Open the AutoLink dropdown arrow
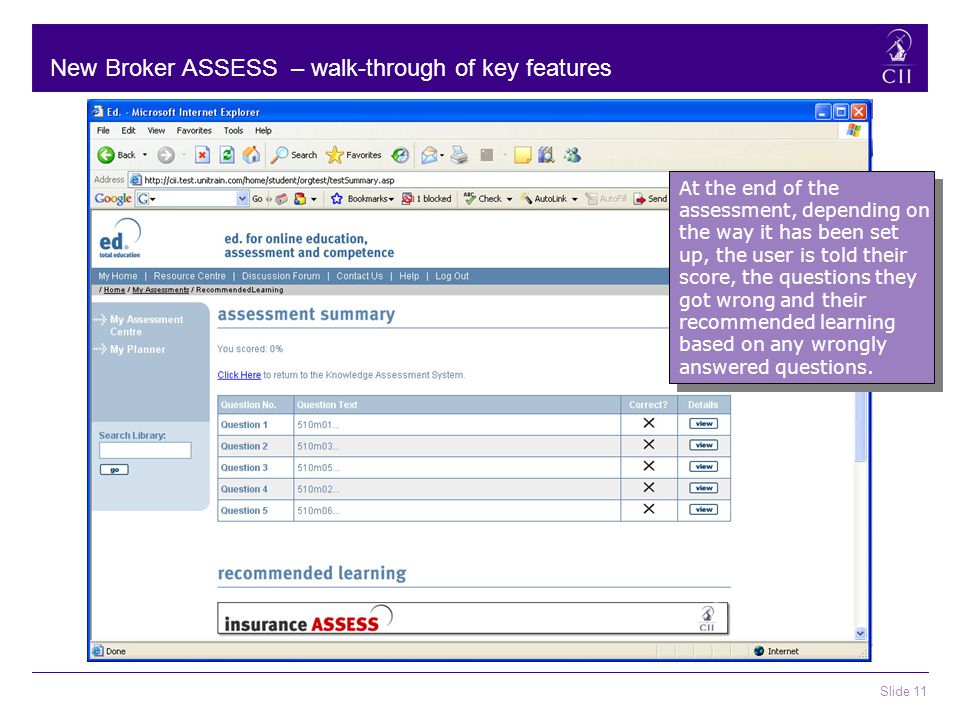Screen dimensions: 960x720 574,199
